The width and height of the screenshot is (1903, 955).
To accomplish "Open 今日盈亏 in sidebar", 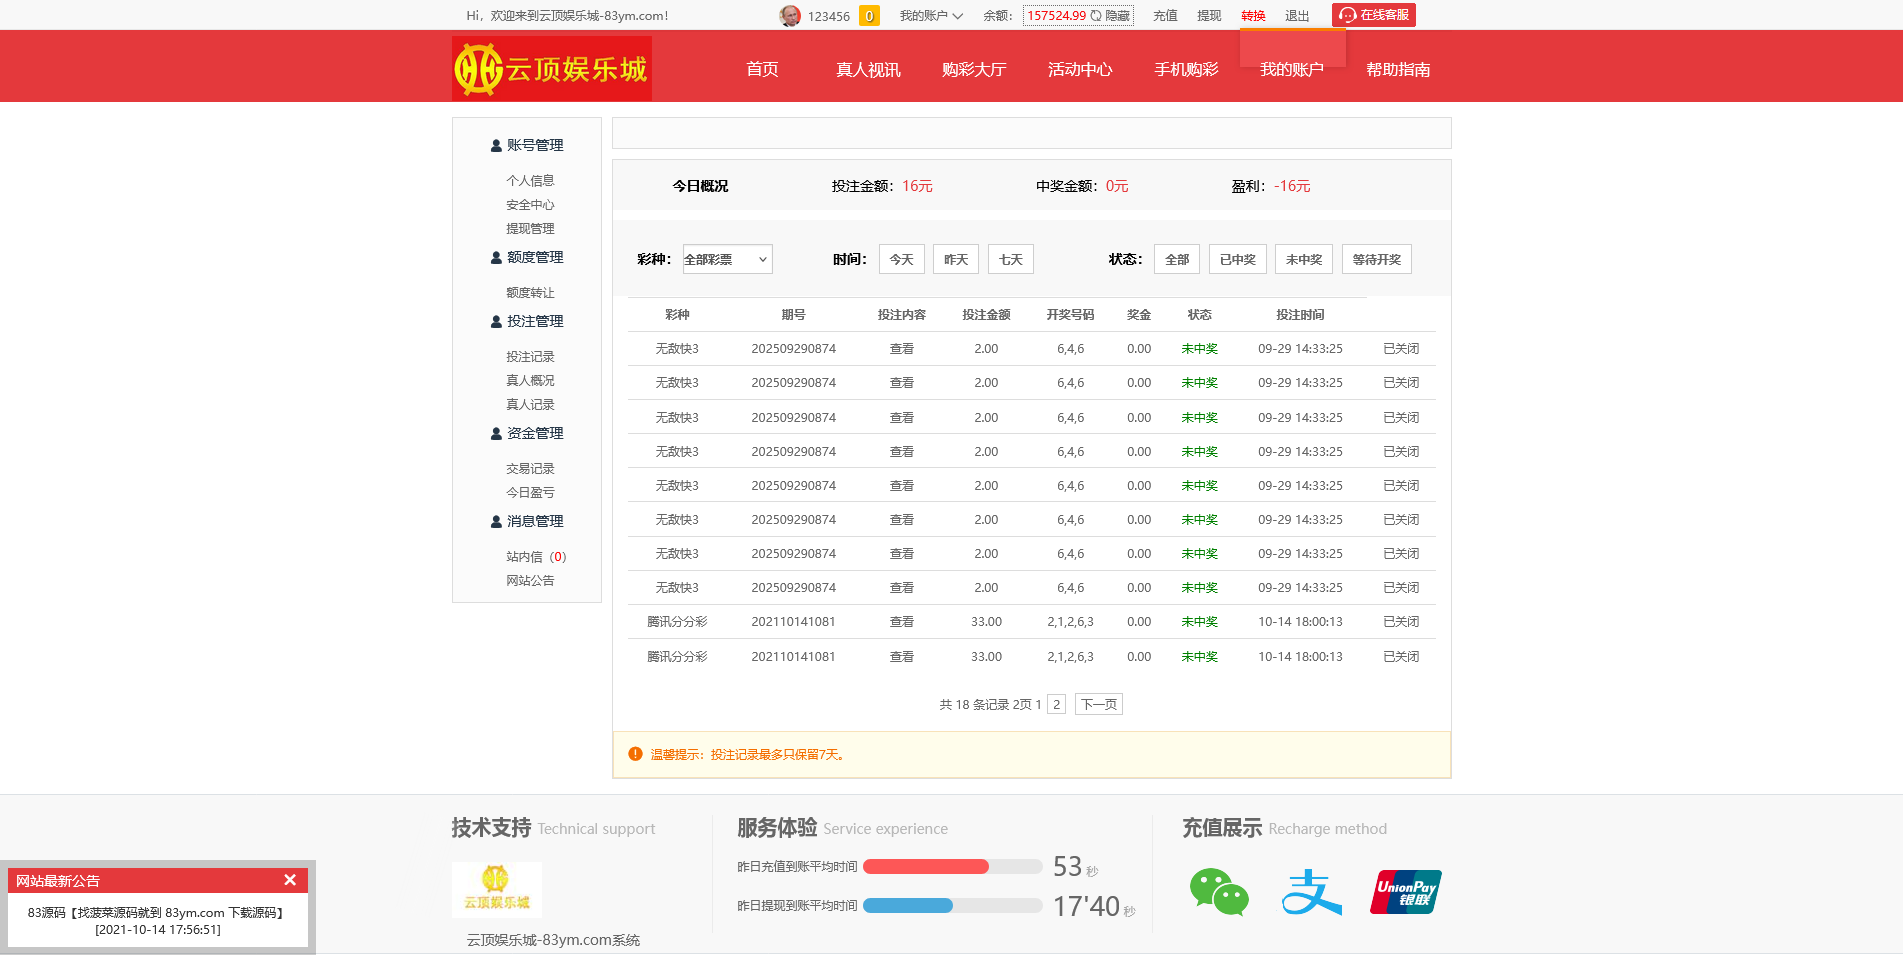I will click(530, 493).
